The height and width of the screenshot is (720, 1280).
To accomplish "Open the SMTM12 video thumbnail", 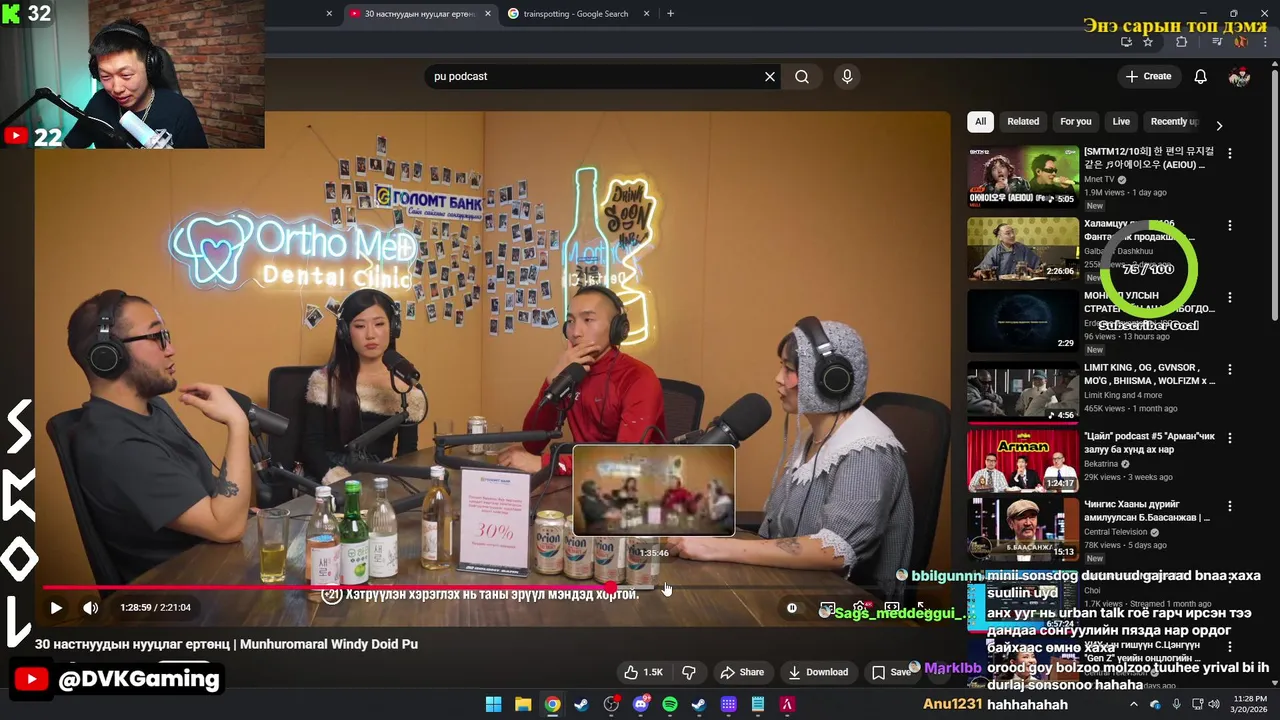I will pos(1022,176).
